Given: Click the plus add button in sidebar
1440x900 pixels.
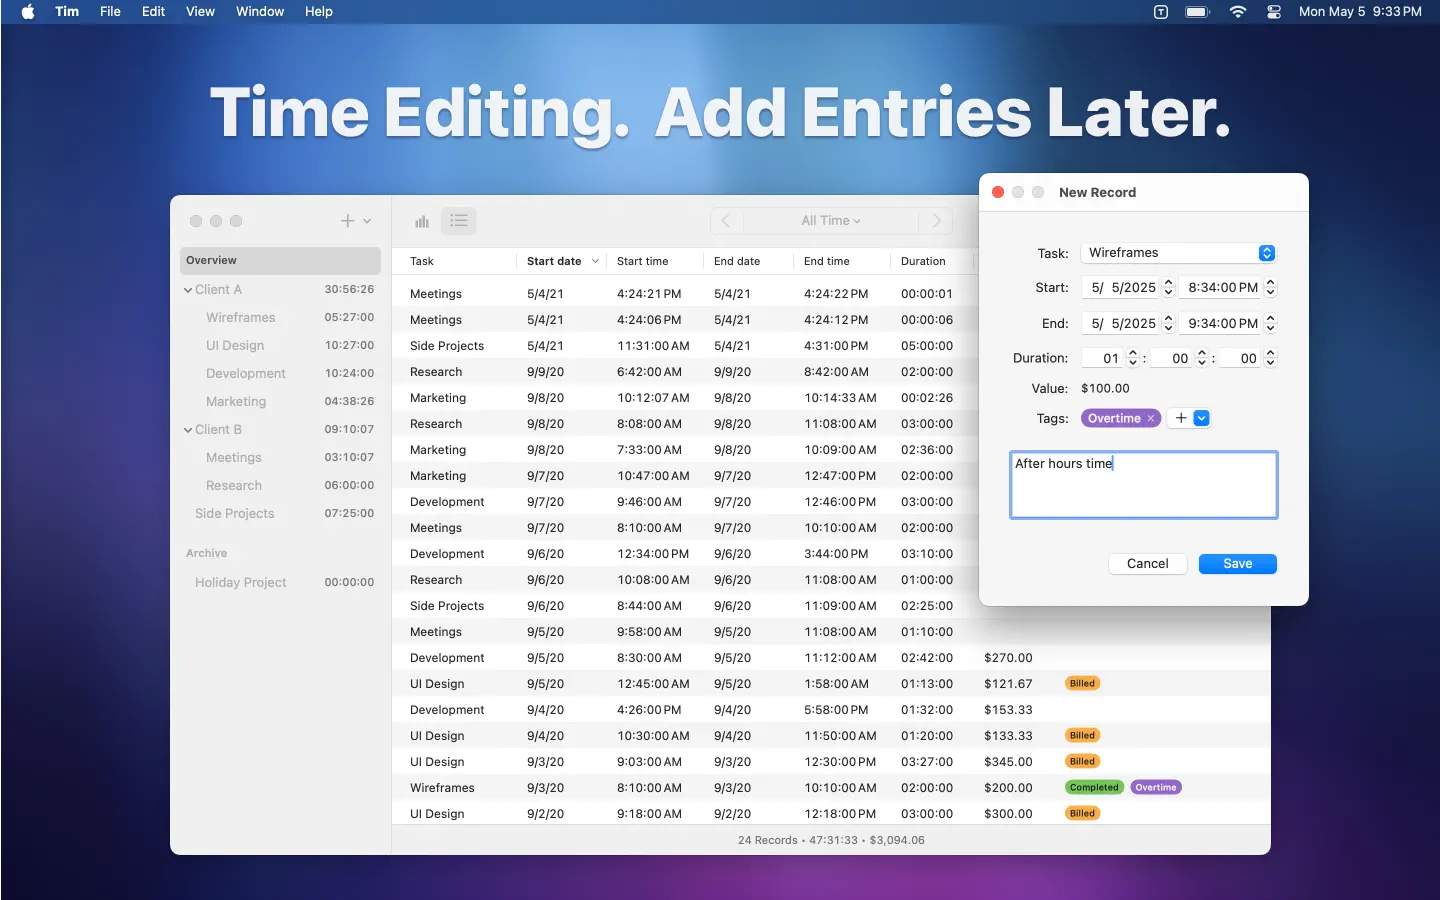Looking at the screenshot, I should (347, 221).
